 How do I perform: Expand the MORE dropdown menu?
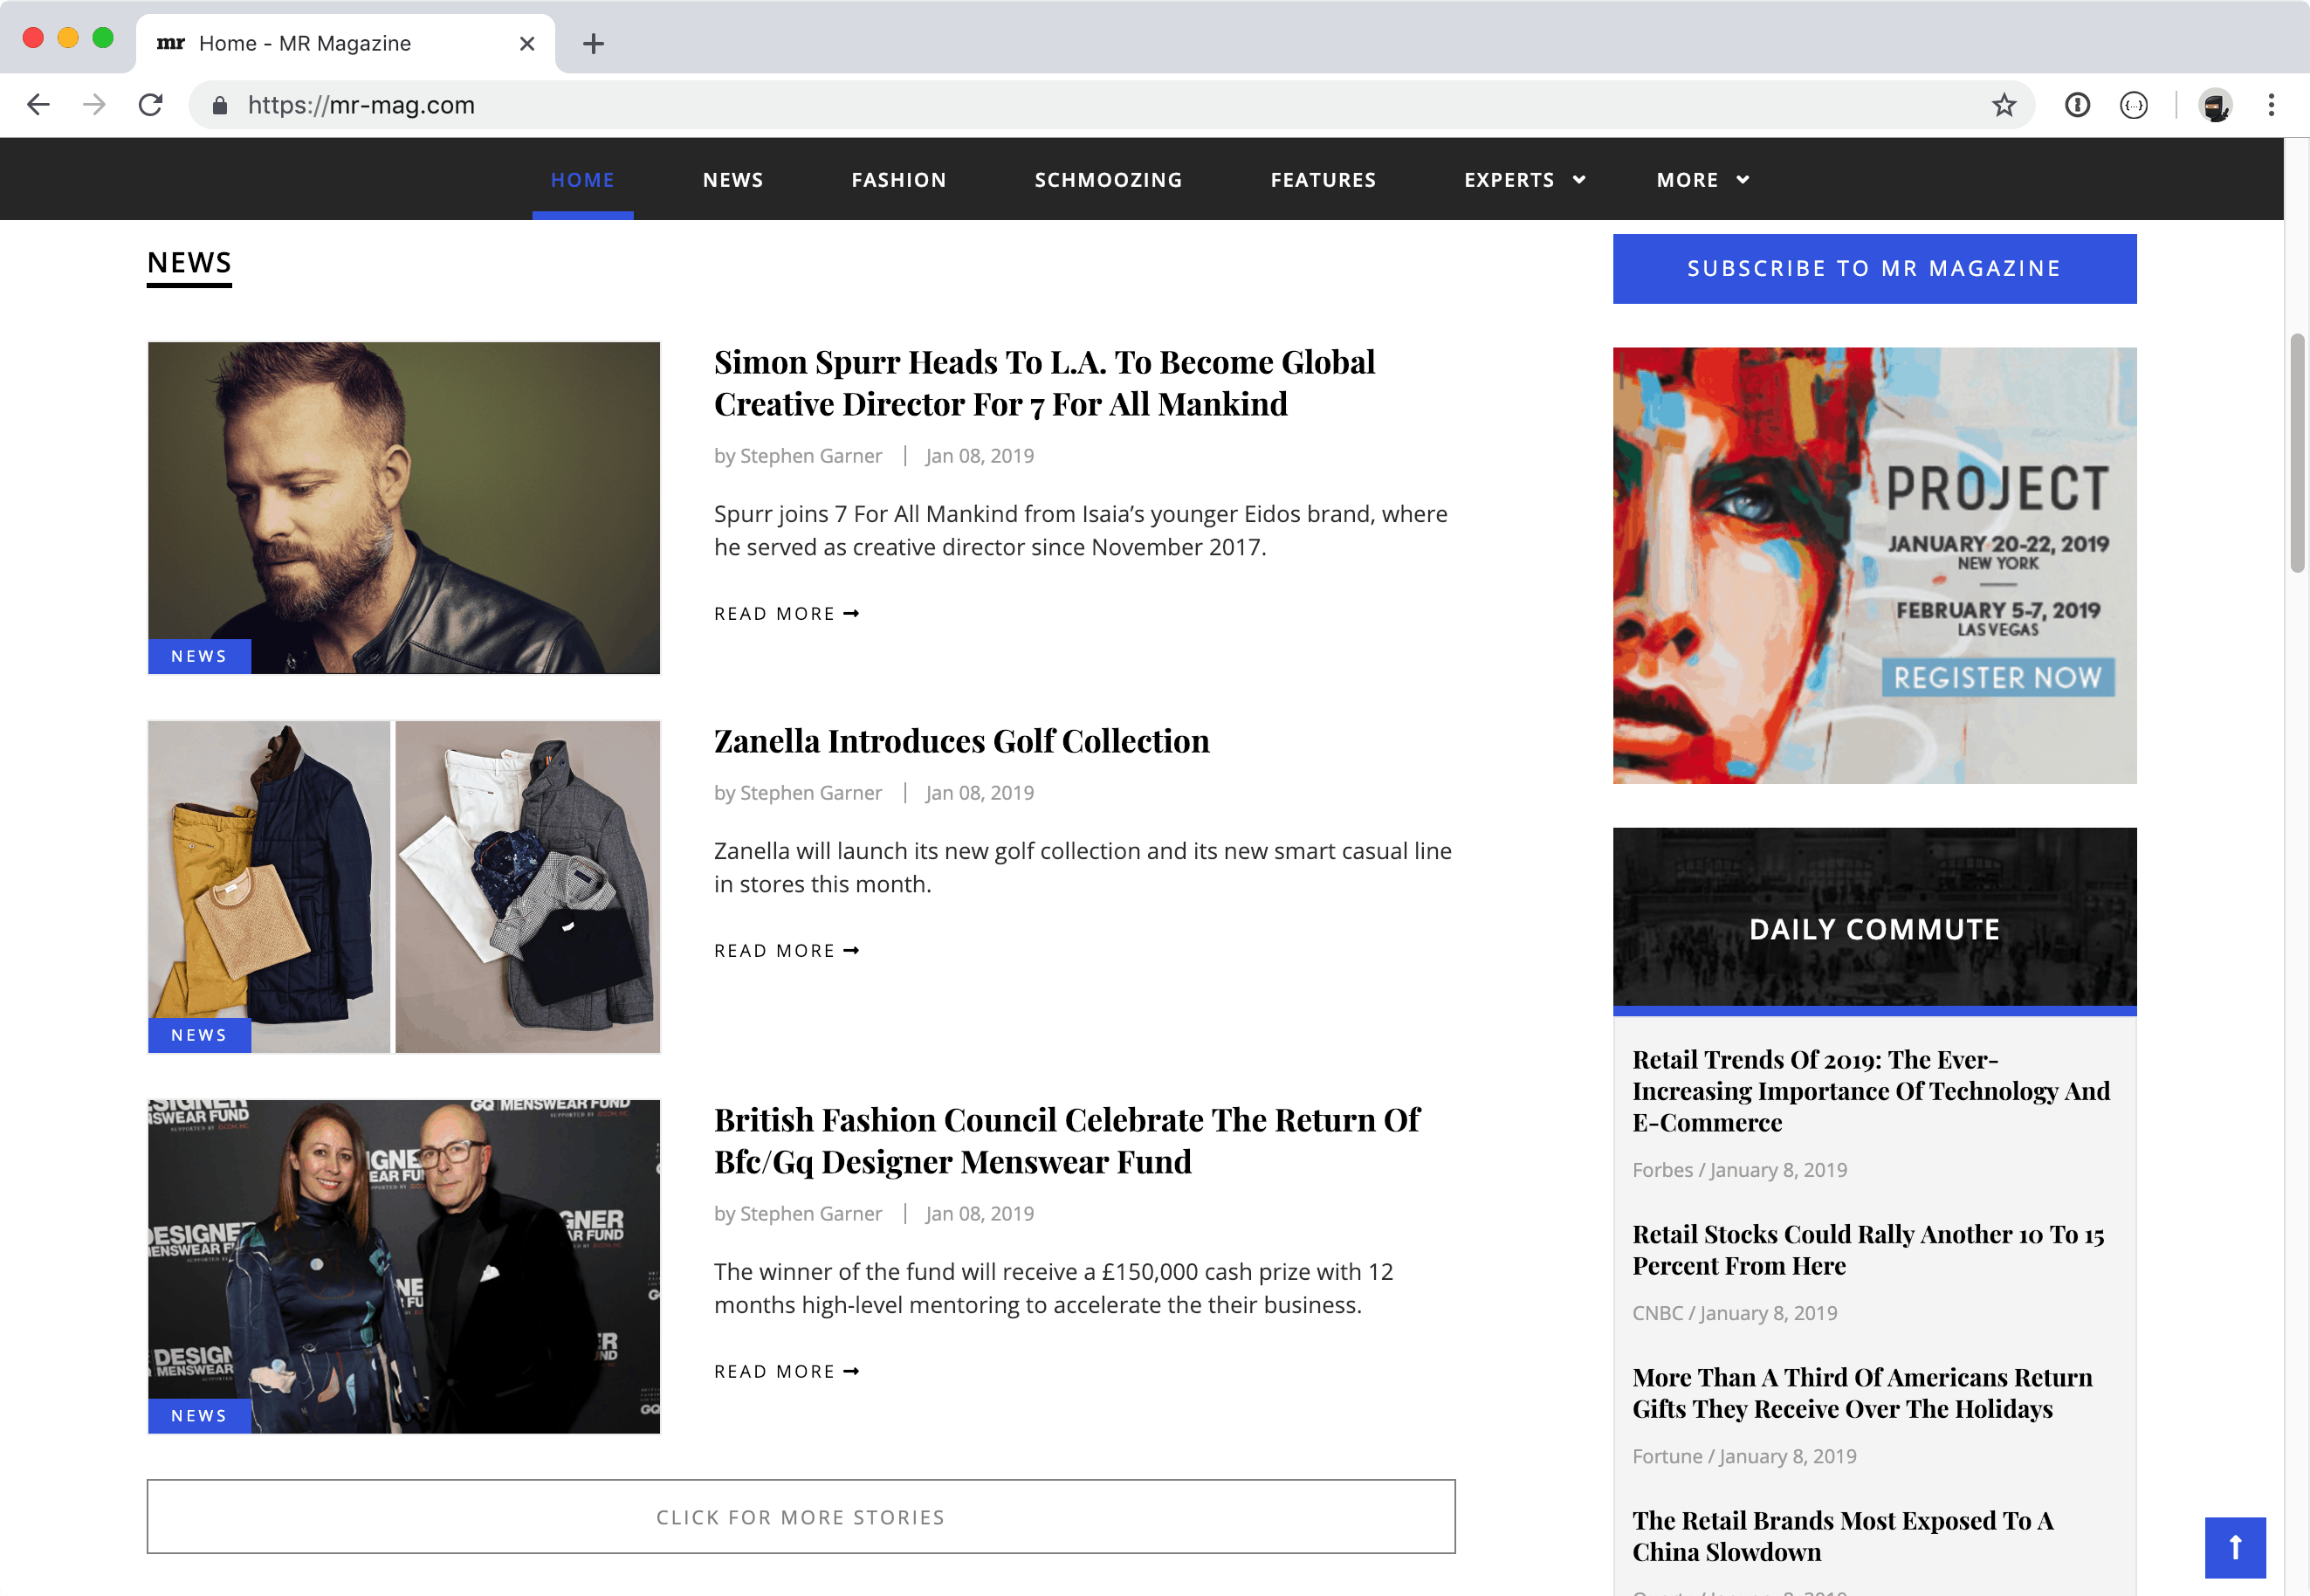[x=1702, y=180]
